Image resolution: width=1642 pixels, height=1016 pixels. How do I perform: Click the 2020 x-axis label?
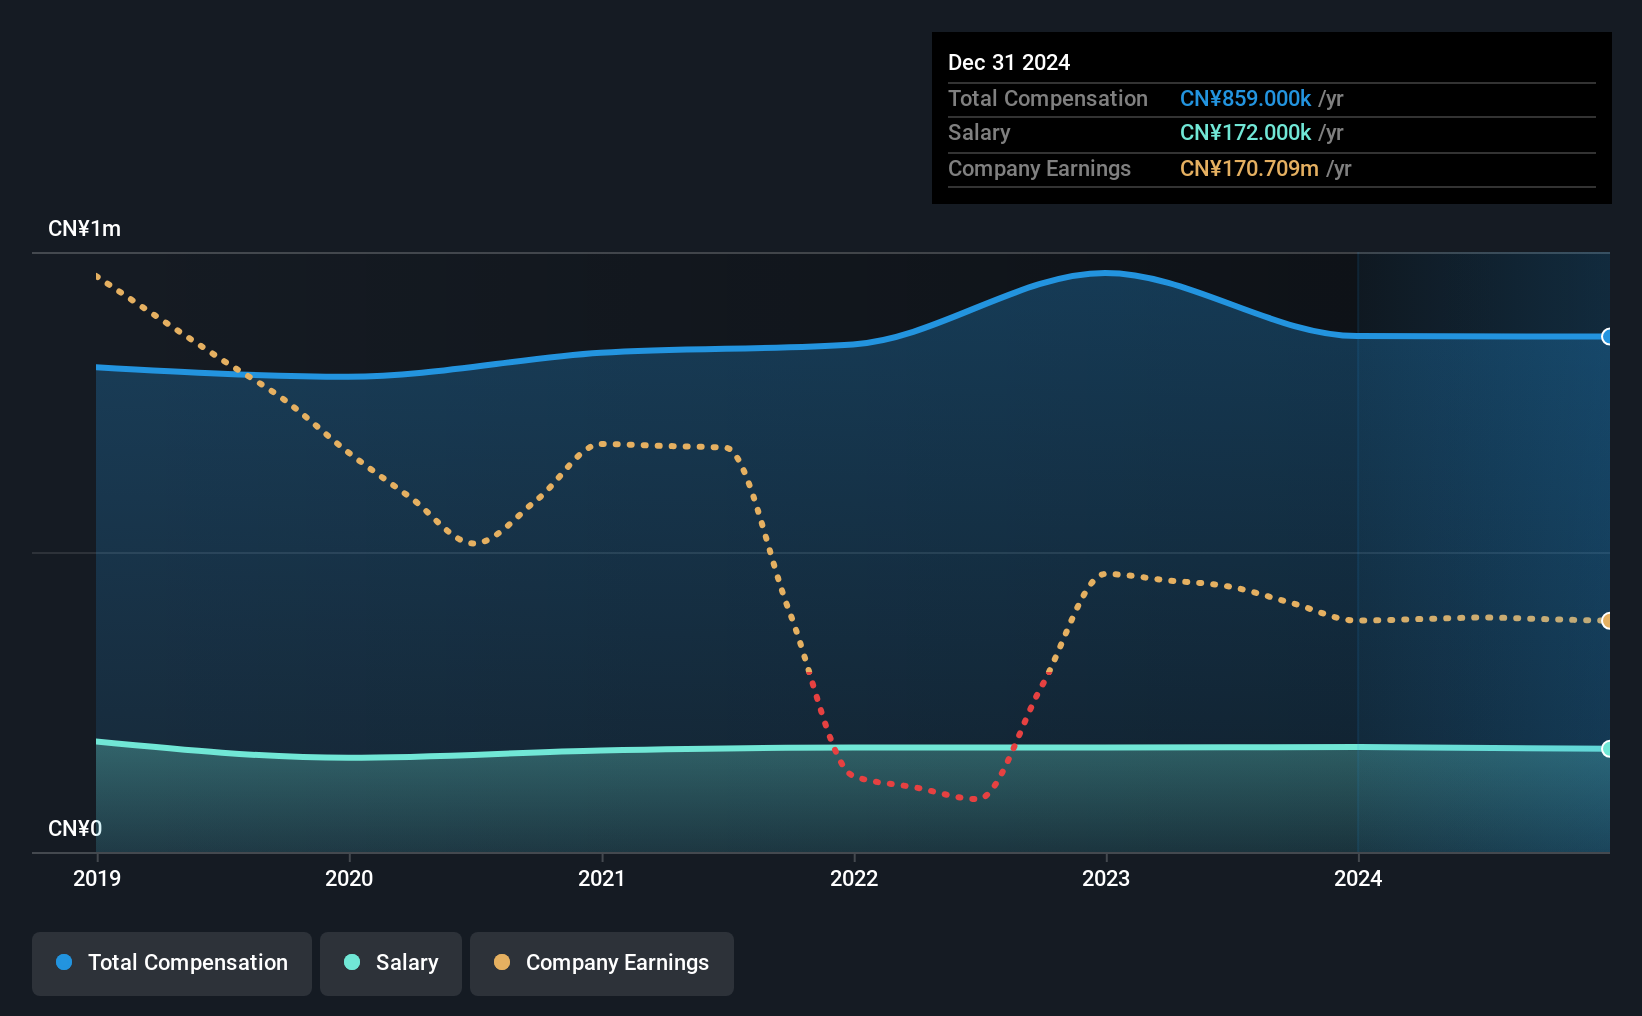[x=349, y=878]
